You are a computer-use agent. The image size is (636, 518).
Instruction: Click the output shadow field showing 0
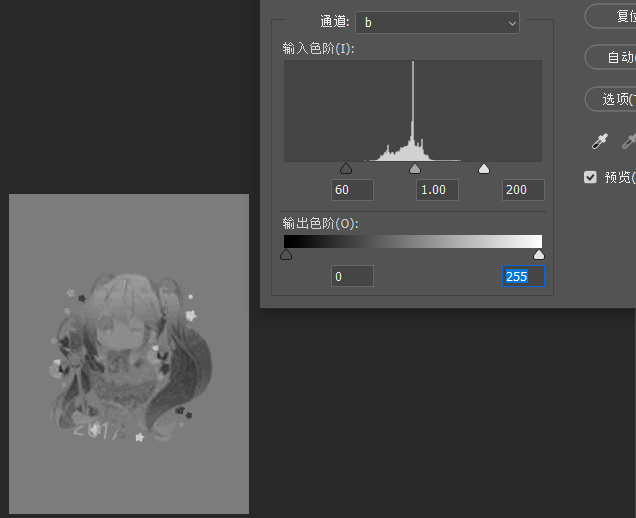pyautogui.click(x=352, y=276)
